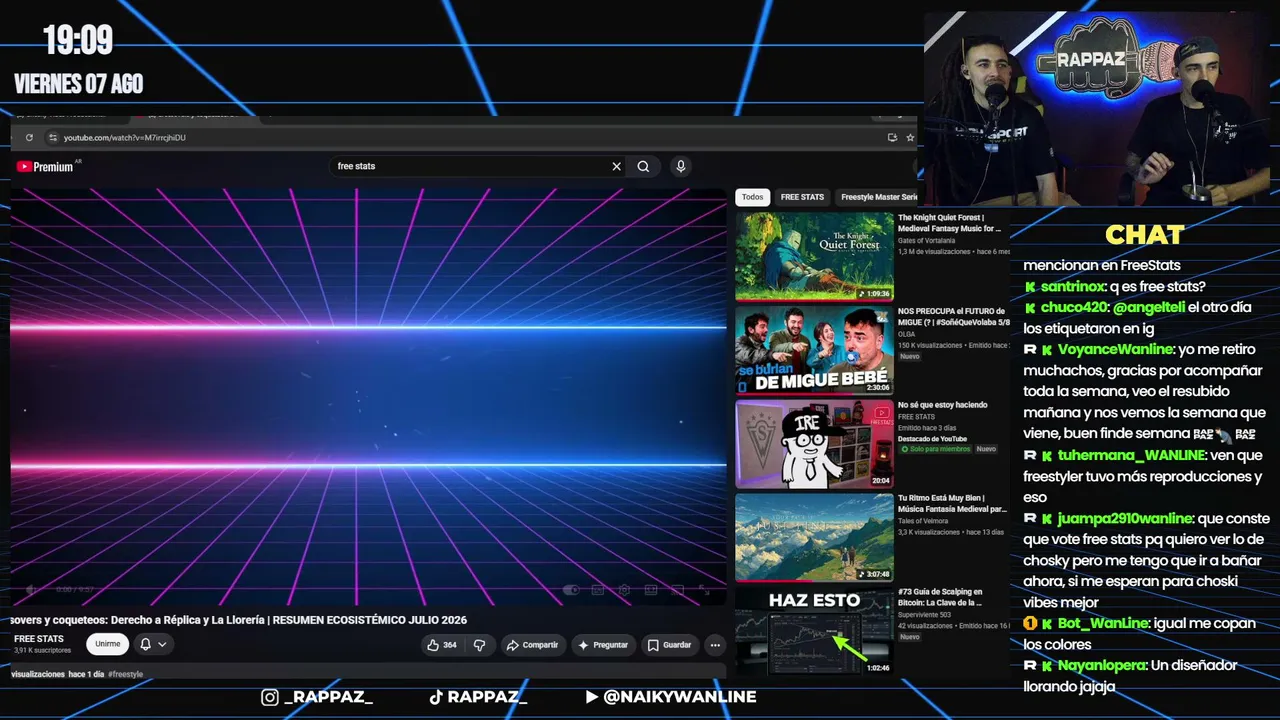Select the 'Todos' filter chip
The image size is (1280, 720).
753,197
